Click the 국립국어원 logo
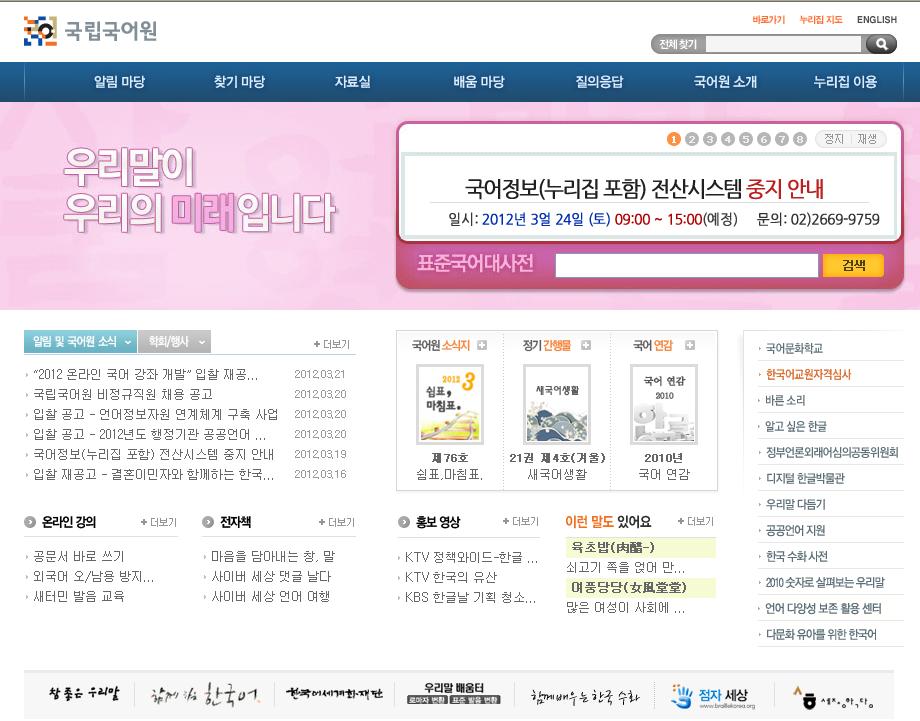Screen dimensions: 920x721 [x=90, y=31]
